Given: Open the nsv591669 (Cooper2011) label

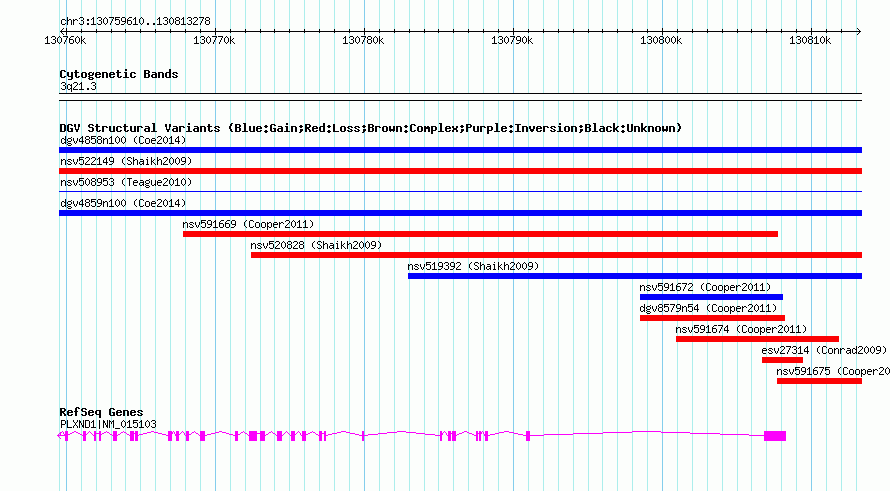Looking at the screenshot, I should click(248, 224).
